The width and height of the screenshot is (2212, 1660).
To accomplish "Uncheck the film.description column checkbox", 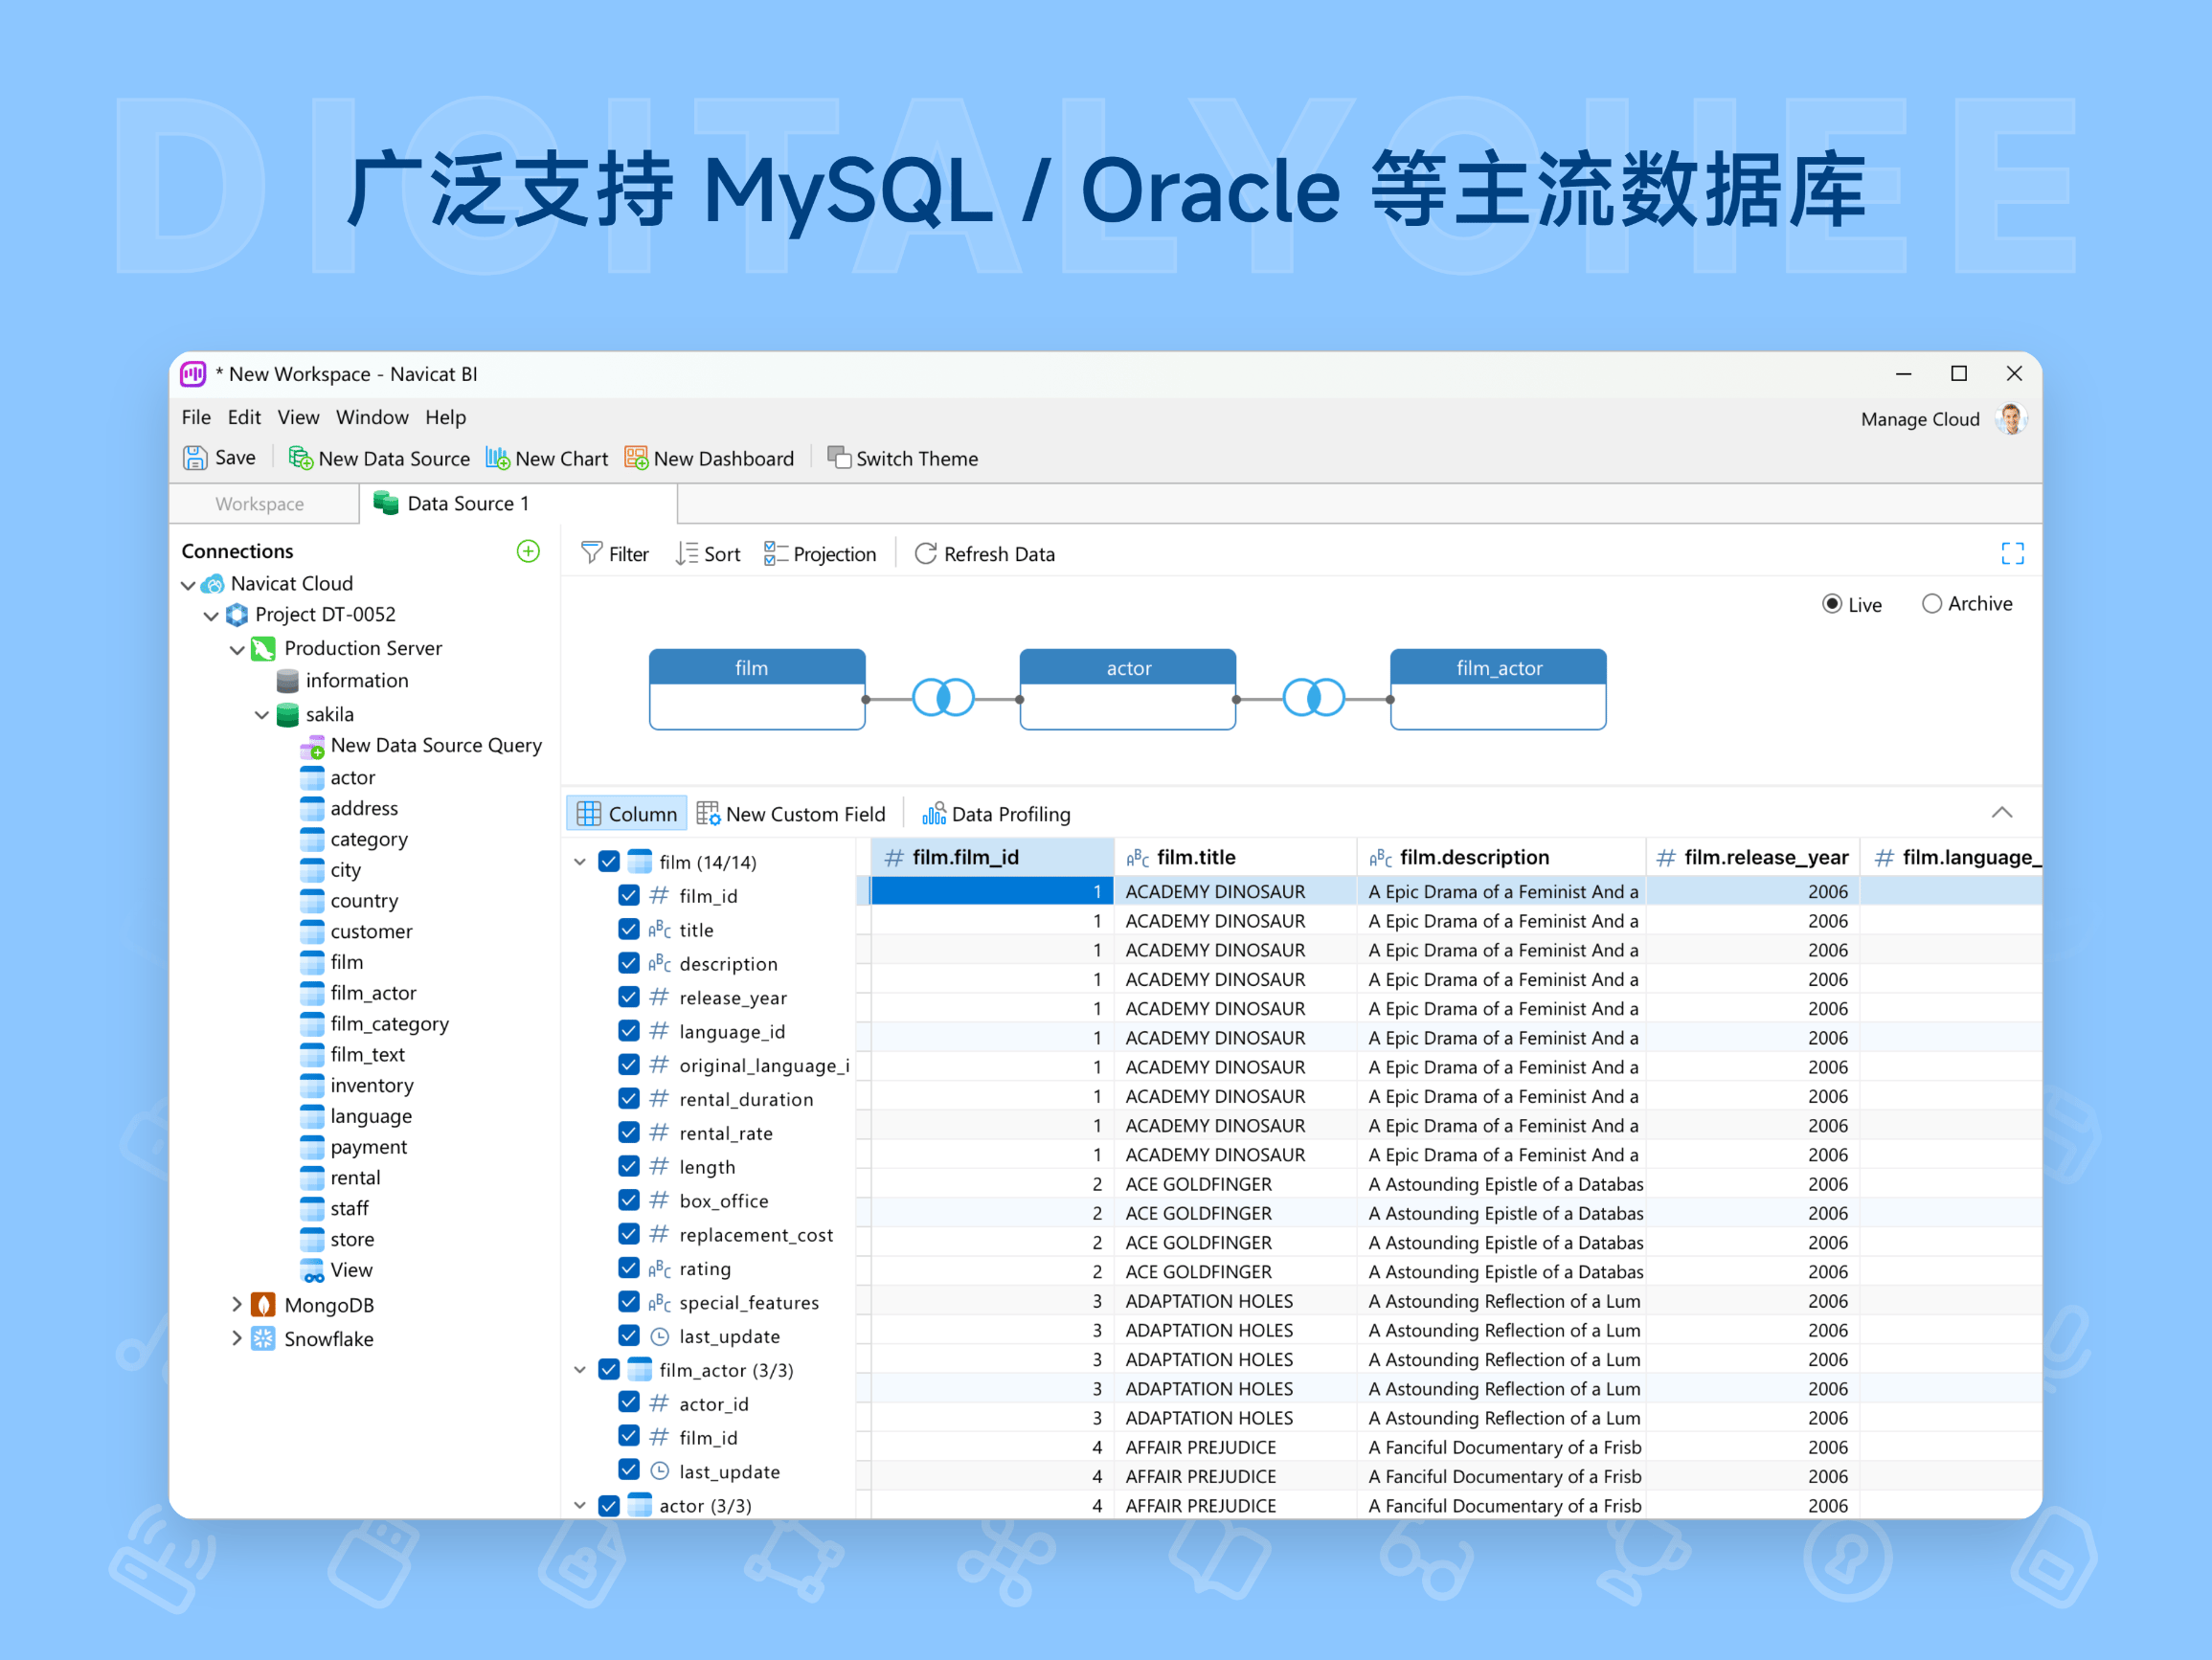I will (628, 963).
